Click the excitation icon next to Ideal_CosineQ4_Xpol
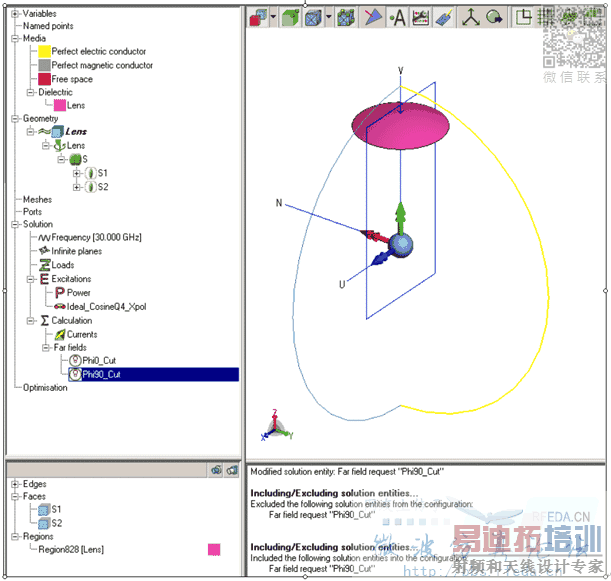611x581 pixels. pyautogui.click(x=60, y=307)
